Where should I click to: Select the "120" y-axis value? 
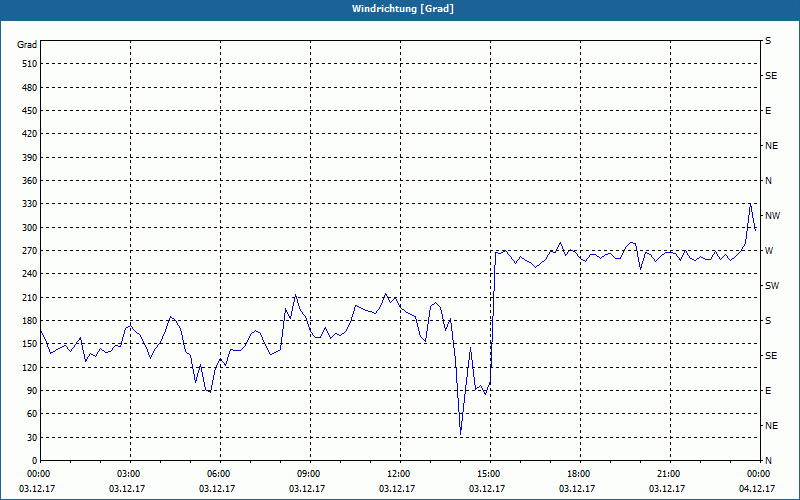point(29,367)
